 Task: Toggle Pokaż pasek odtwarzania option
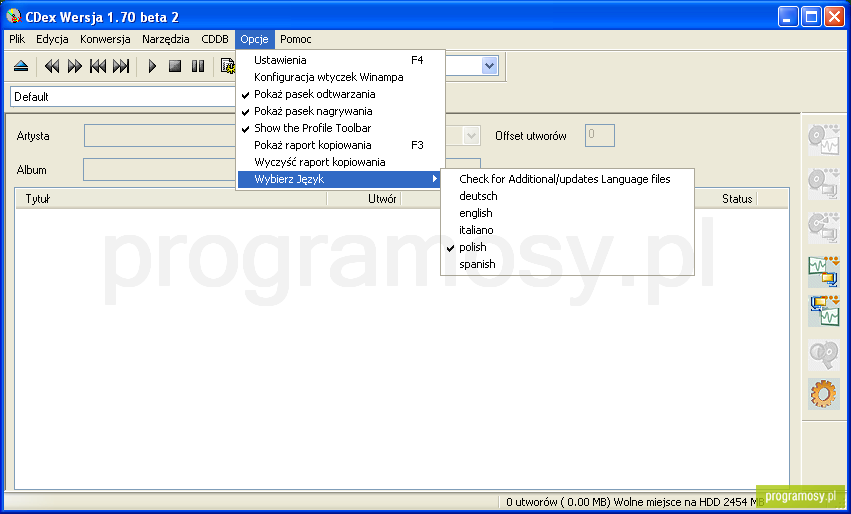pos(341,94)
